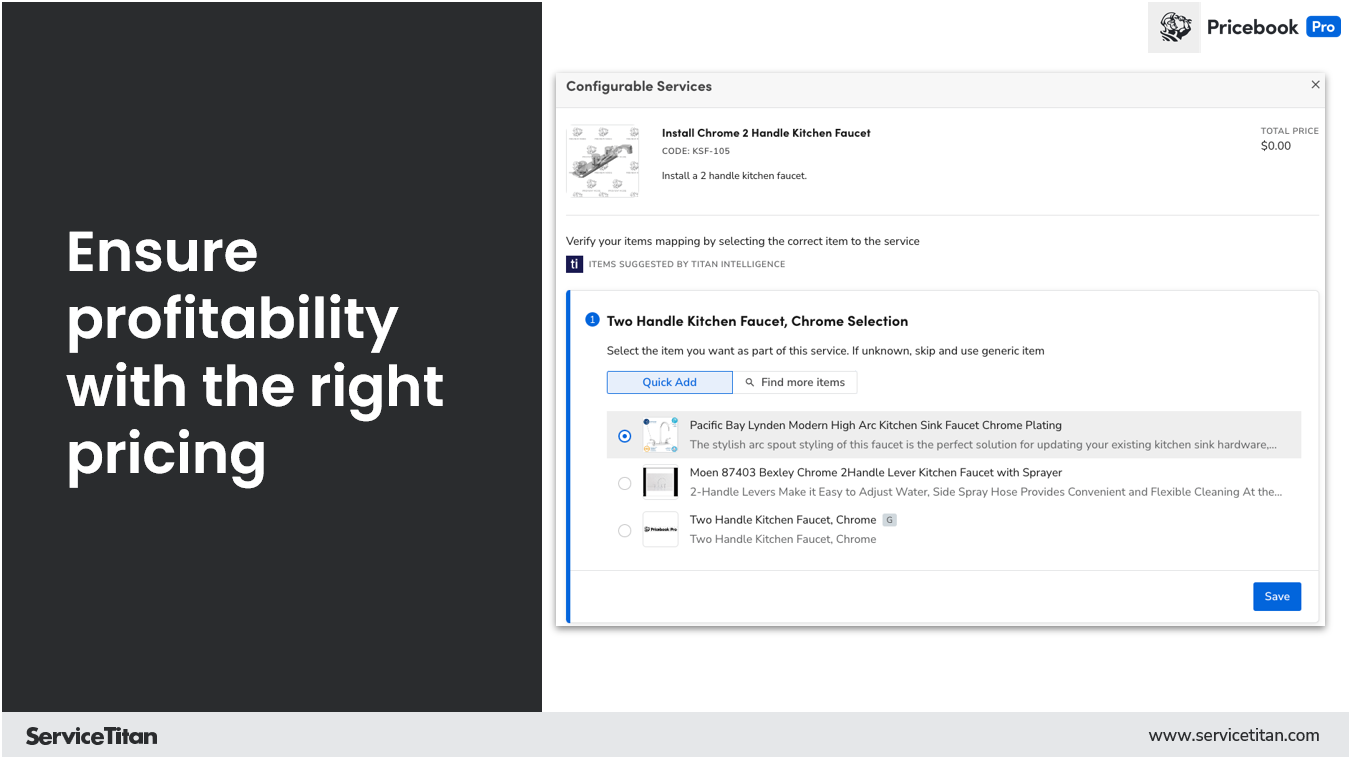This screenshot has height=759, width=1351.
Task: Open the Find more items tab
Action: click(795, 382)
